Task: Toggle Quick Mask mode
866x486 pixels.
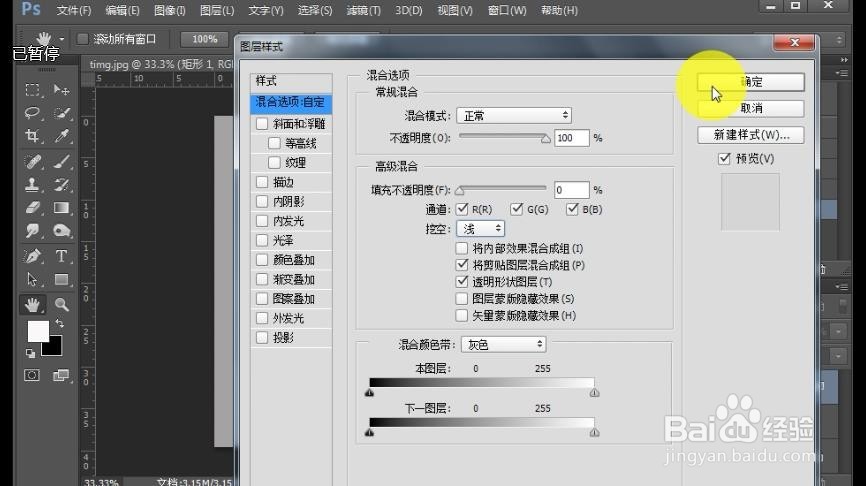Action: pyautogui.click(x=31, y=376)
